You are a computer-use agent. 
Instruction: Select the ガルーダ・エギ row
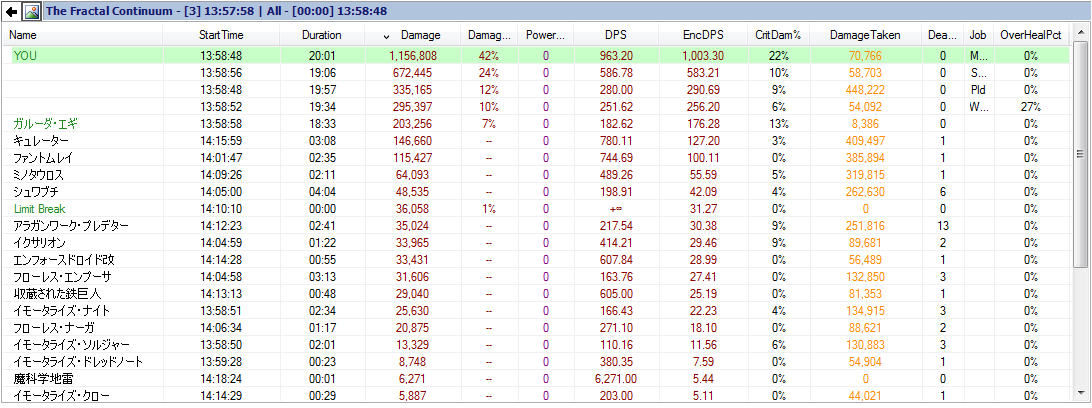pyautogui.click(x=537, y=123)
